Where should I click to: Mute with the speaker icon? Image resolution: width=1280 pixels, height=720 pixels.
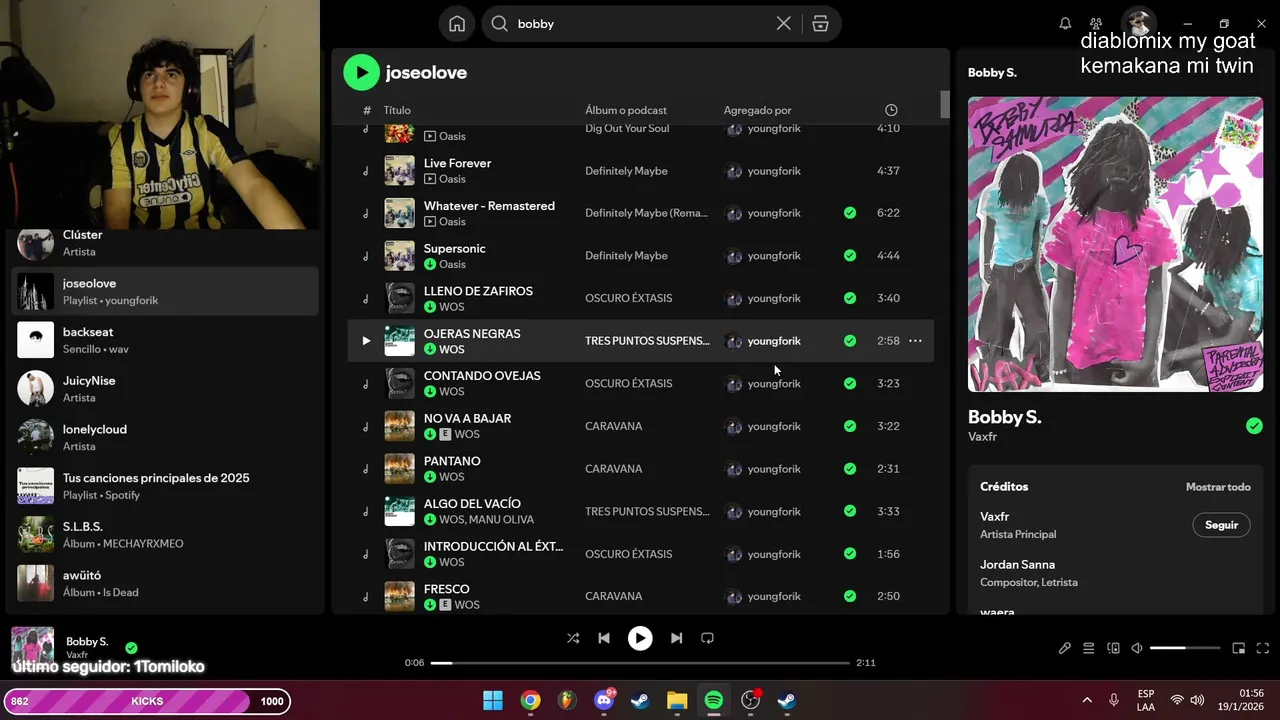point(1137,648)
